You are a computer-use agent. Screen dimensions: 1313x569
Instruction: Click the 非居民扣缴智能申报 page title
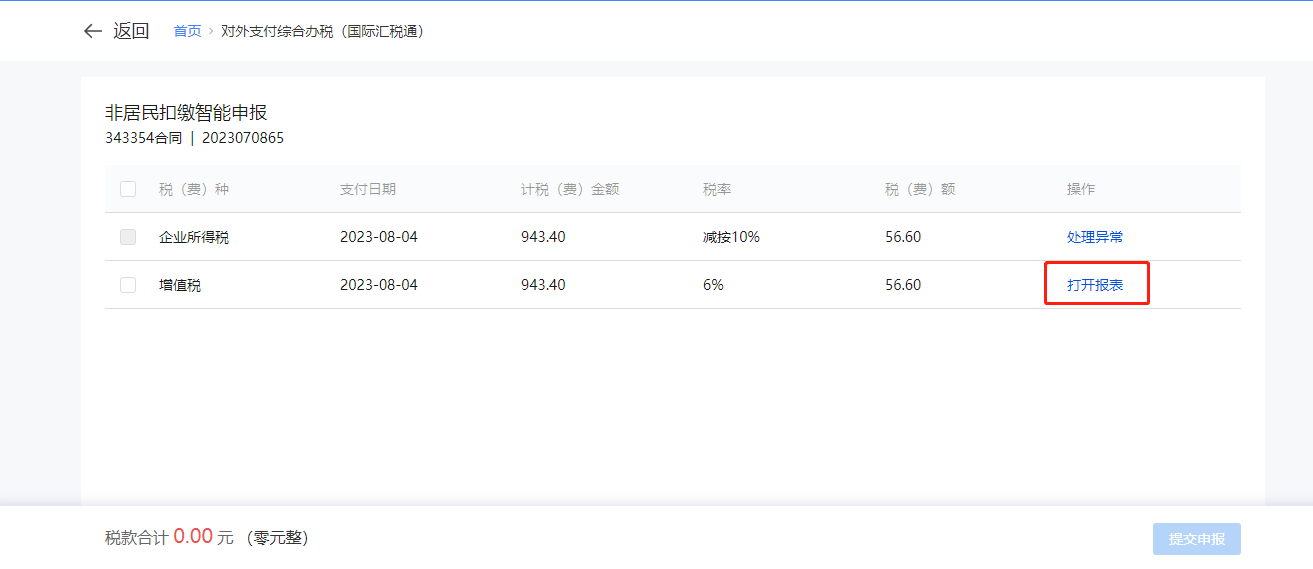[x=186, y=113]
